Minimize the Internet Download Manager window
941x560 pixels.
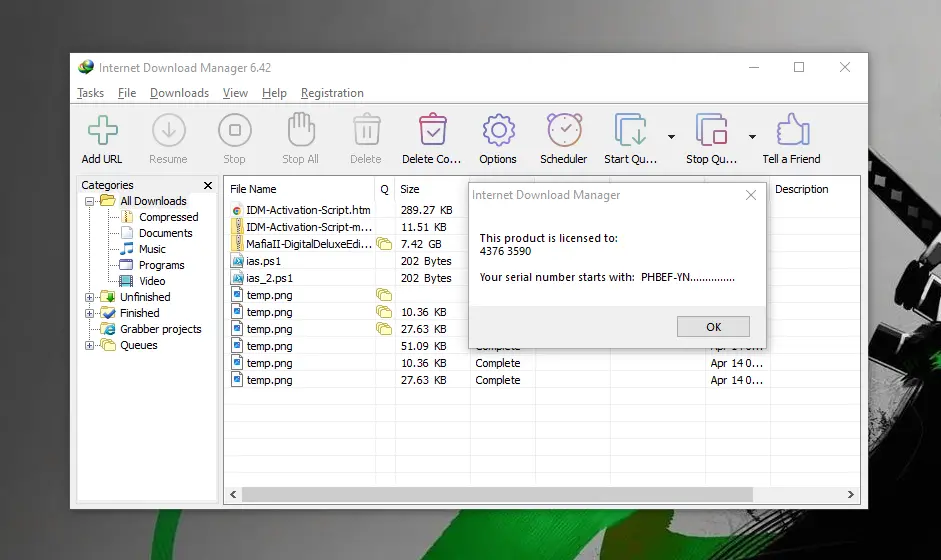pos(754,67)
